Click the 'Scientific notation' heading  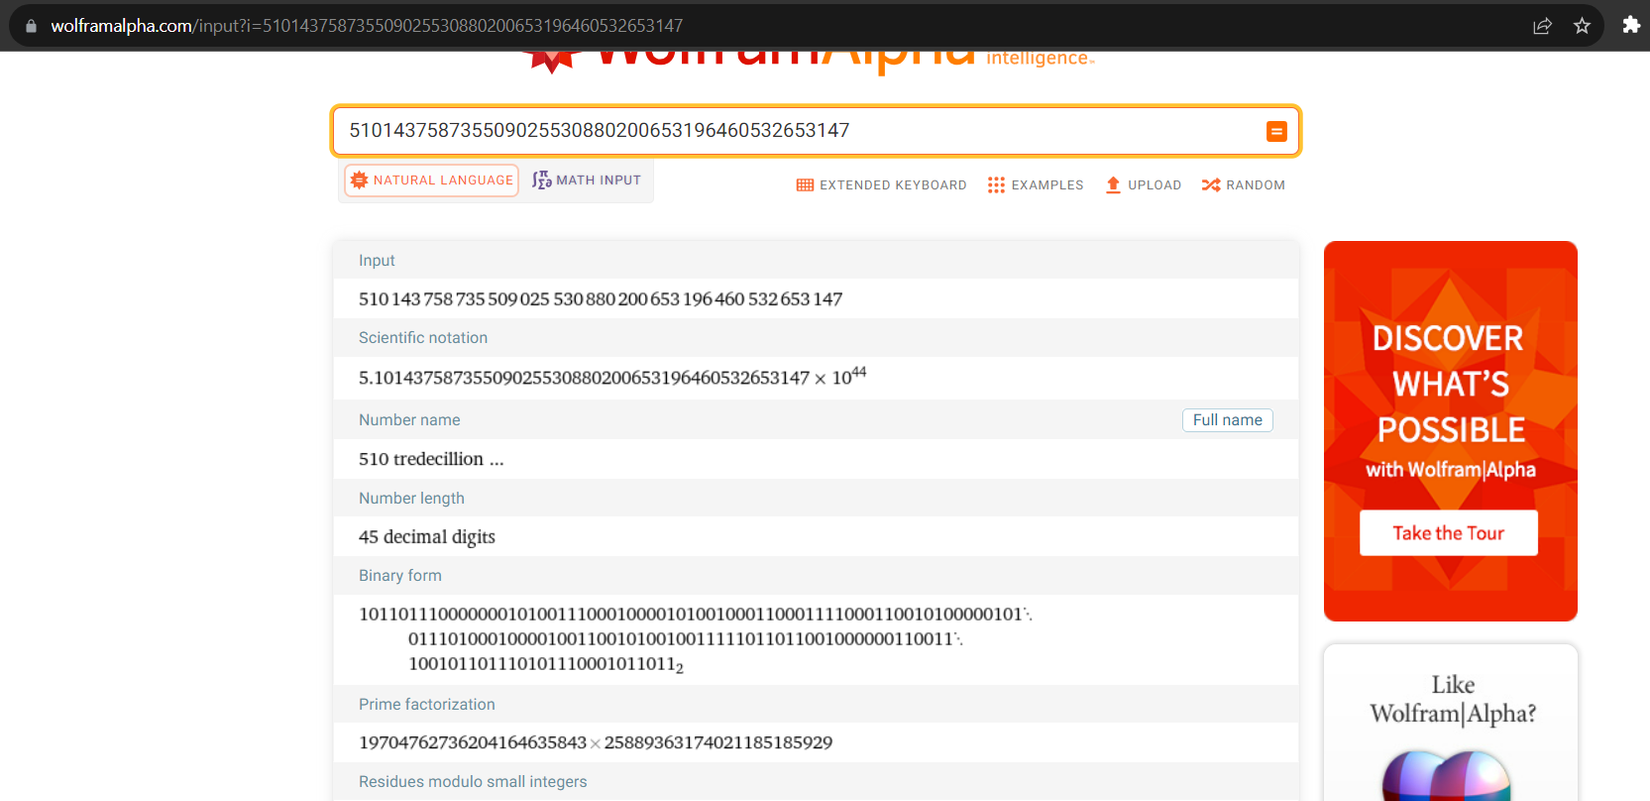pyautogui.click(x=423, y=338)
